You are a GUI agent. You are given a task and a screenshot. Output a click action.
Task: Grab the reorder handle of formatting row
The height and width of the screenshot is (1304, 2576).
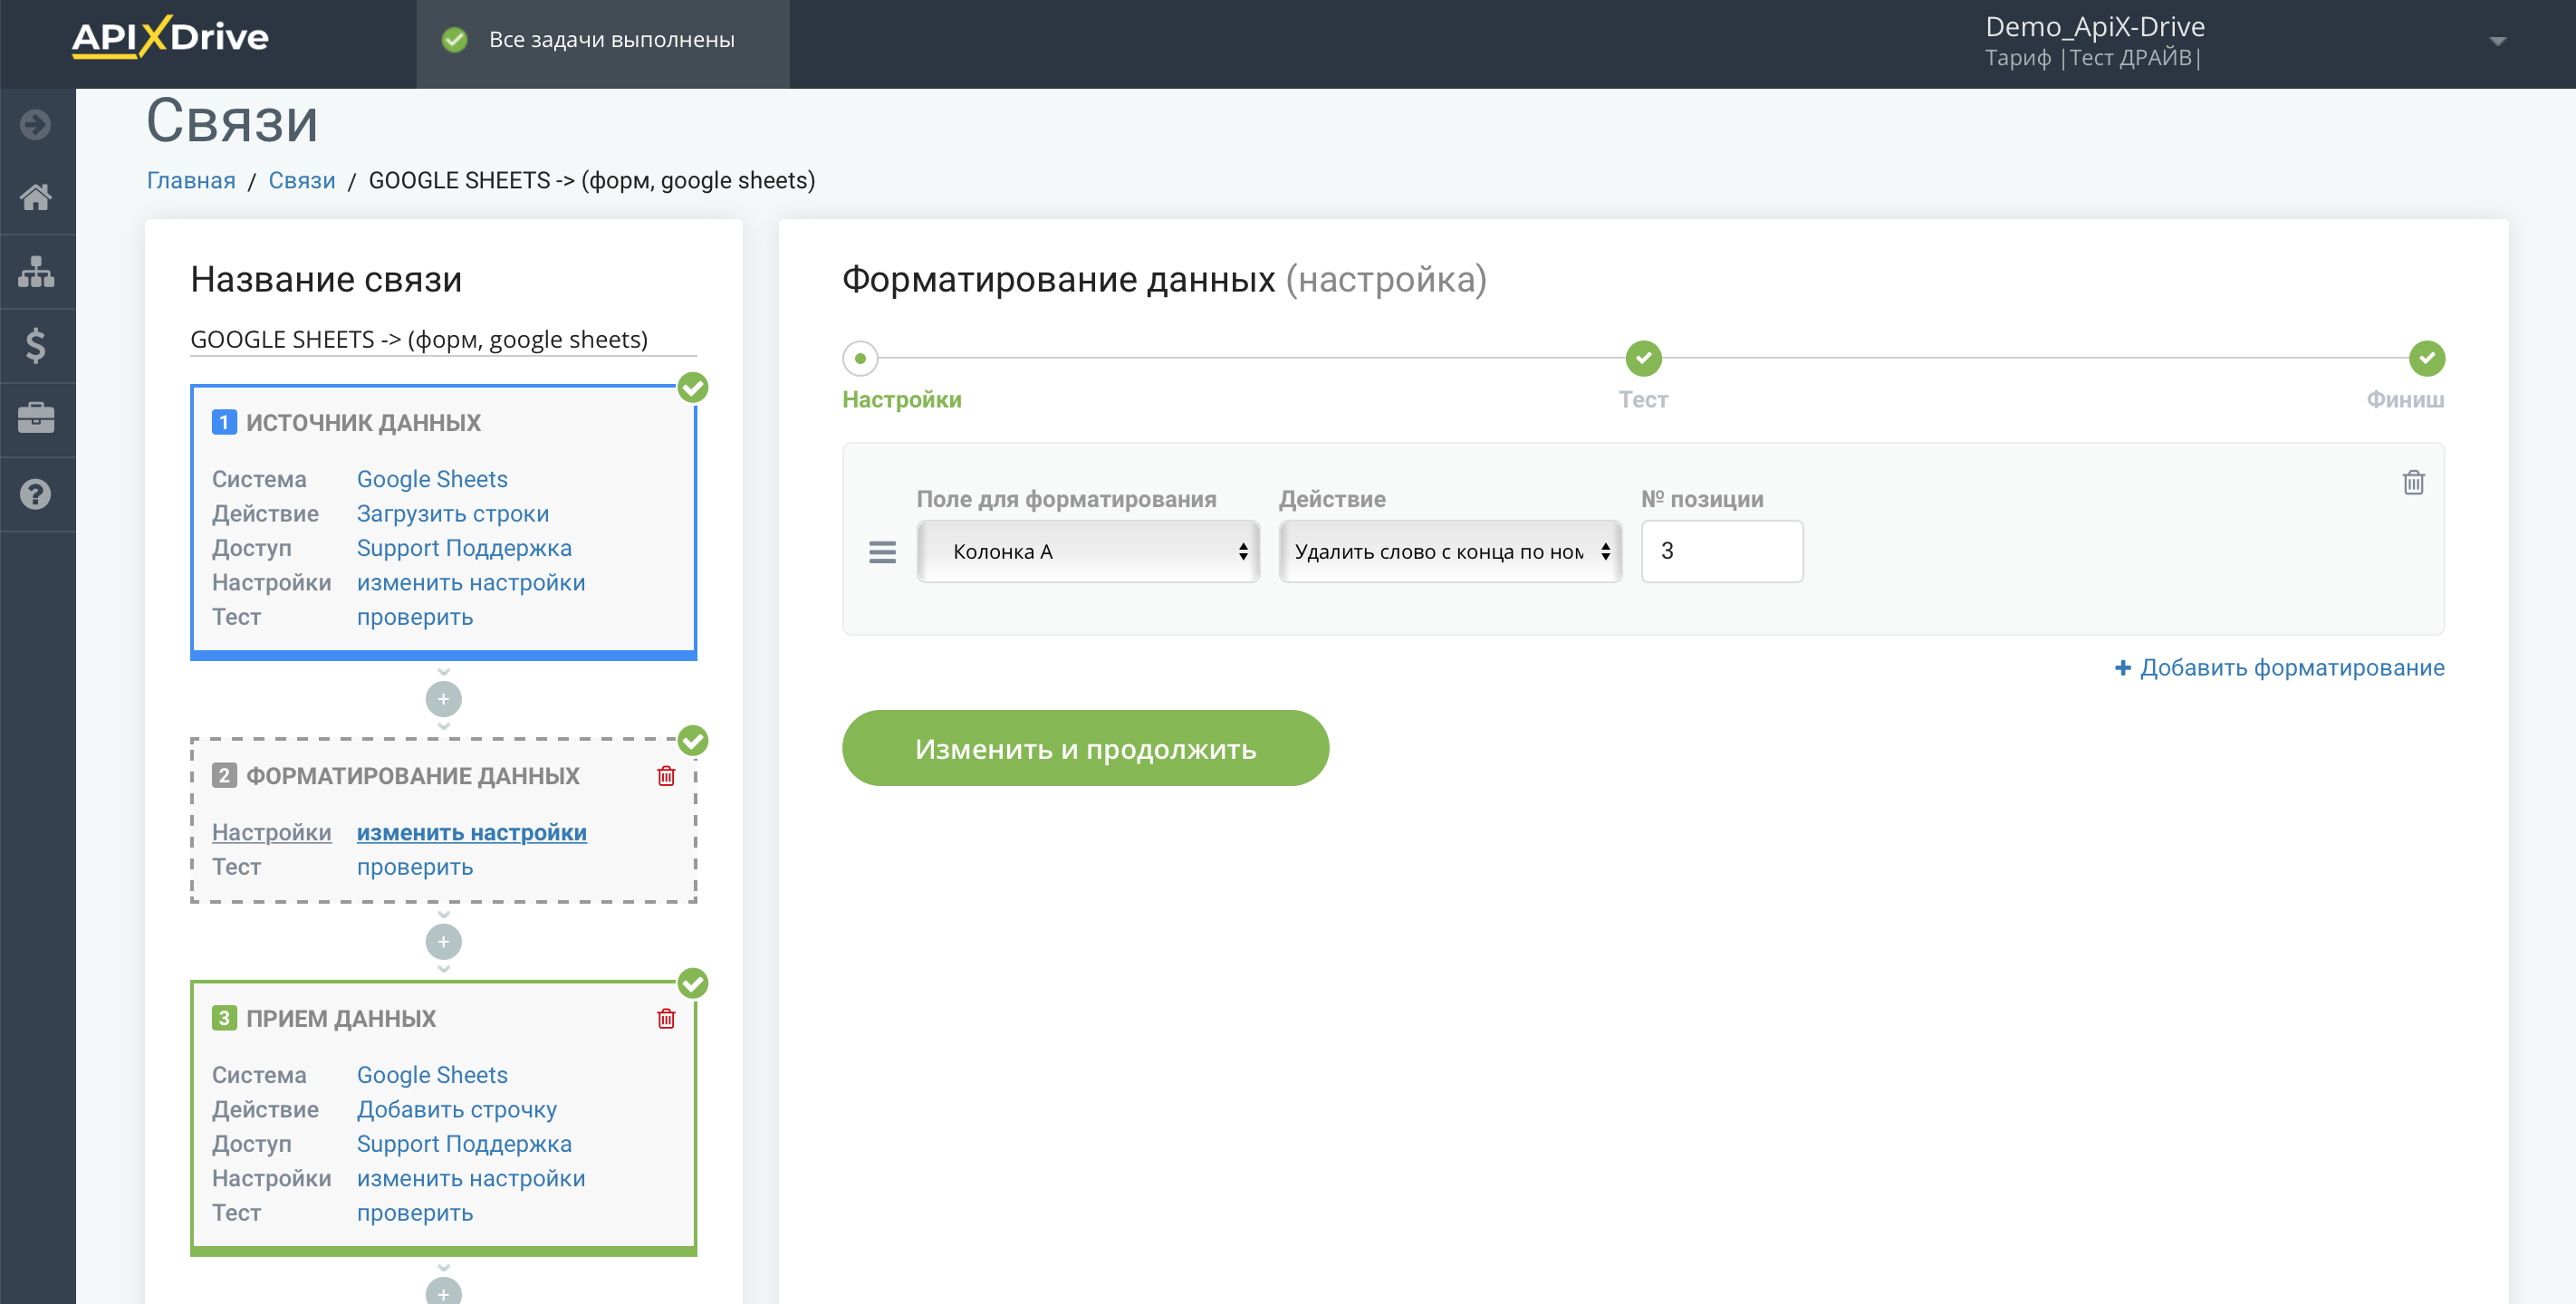point(882,551)
